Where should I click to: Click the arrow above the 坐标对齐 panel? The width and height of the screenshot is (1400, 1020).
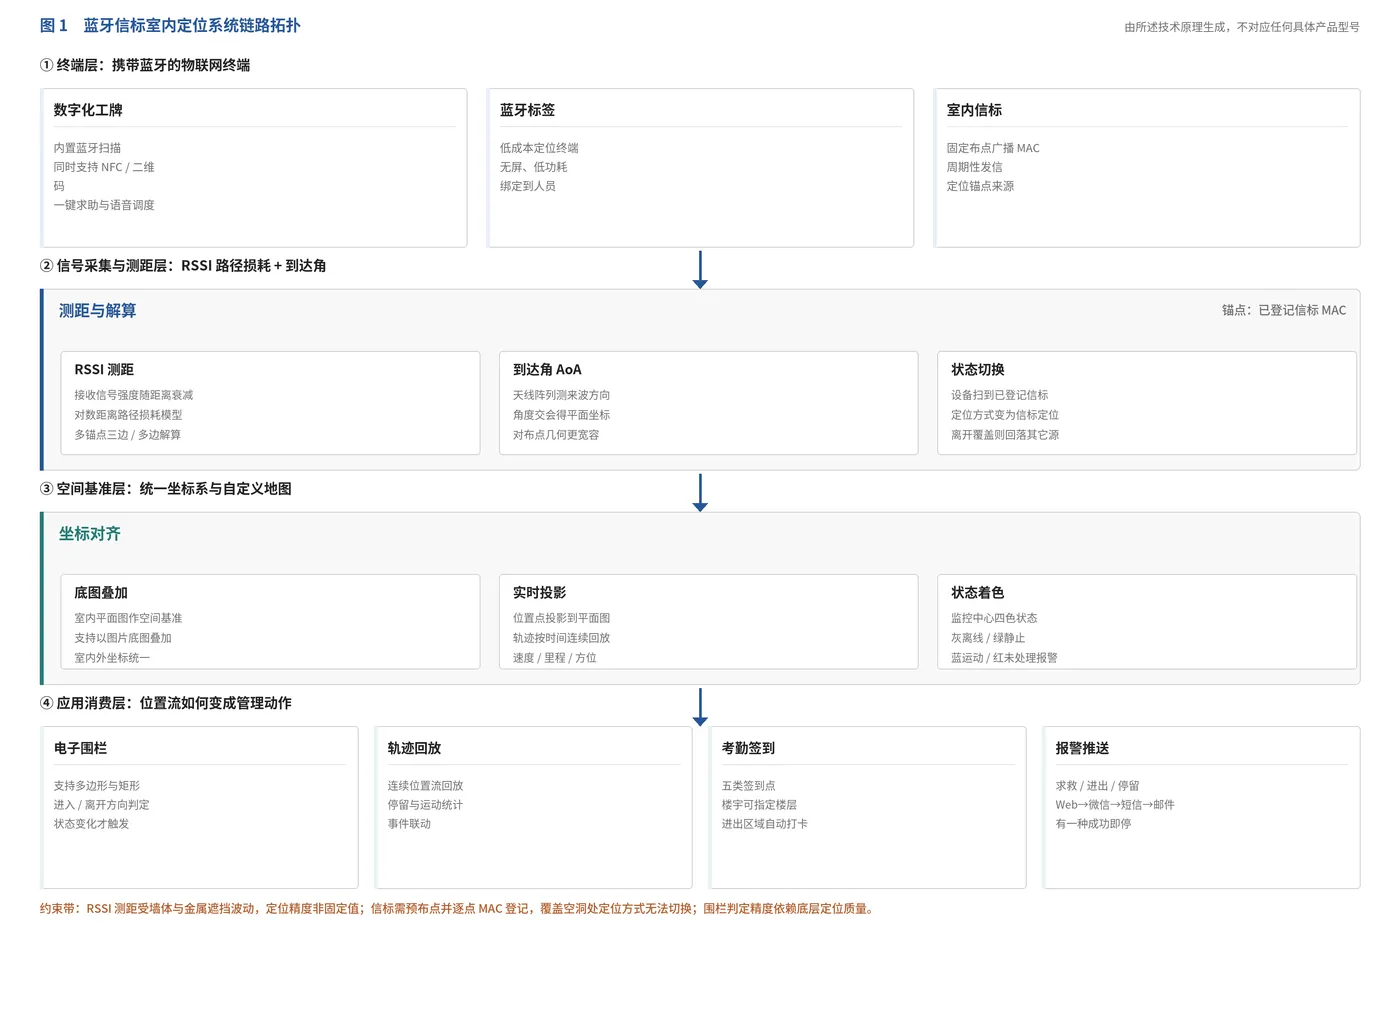700,493
